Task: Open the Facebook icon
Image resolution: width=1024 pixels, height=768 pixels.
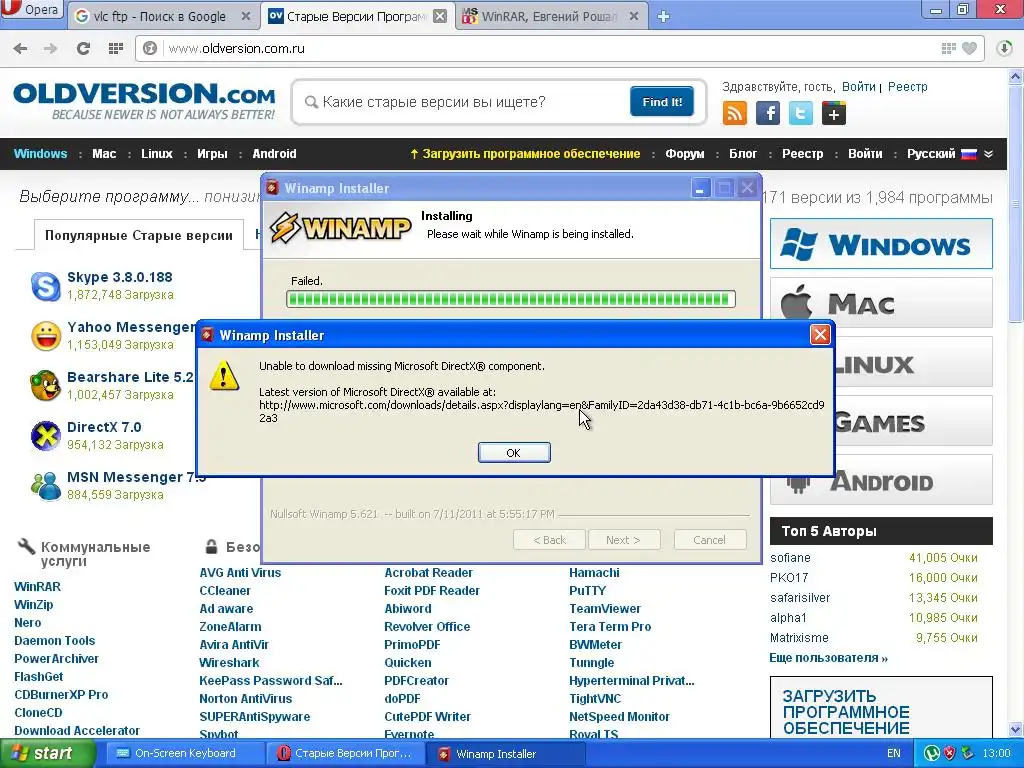Action: point(768,113)
